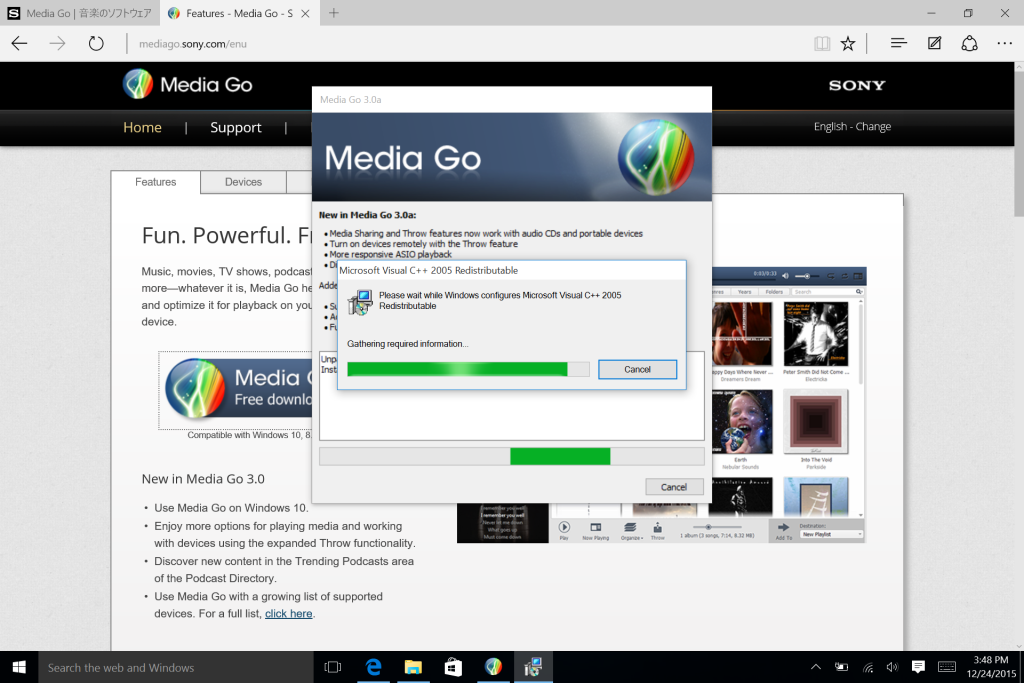Open the Support navigation item

point(236,127)
